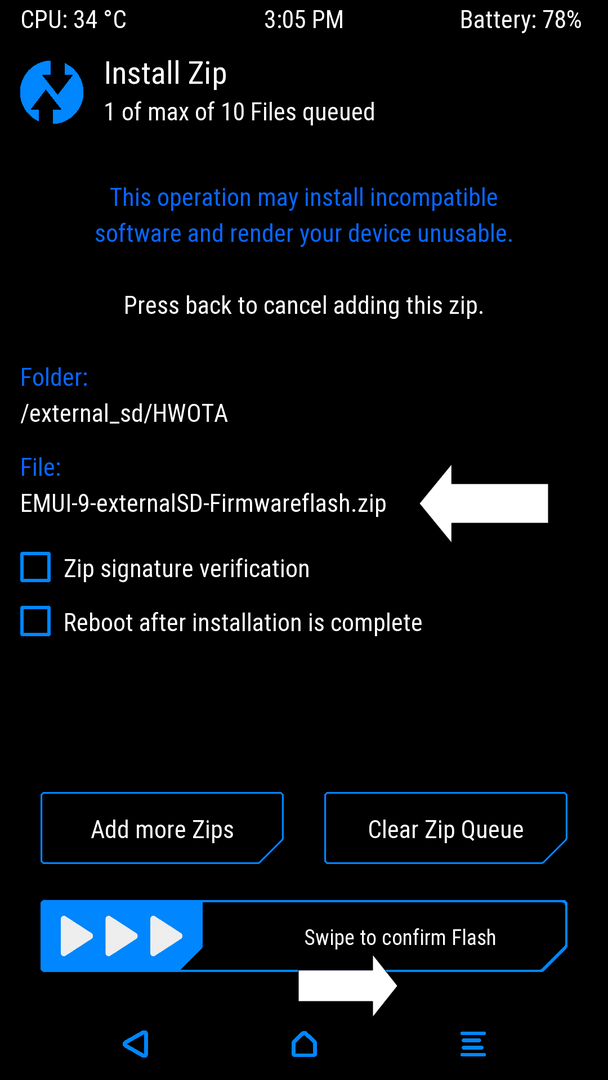Image resolution: width=608 pixels, height=1080 pixels.
Task: Click the white arrow pointing at the zip filename
Action: coord(484,503)
